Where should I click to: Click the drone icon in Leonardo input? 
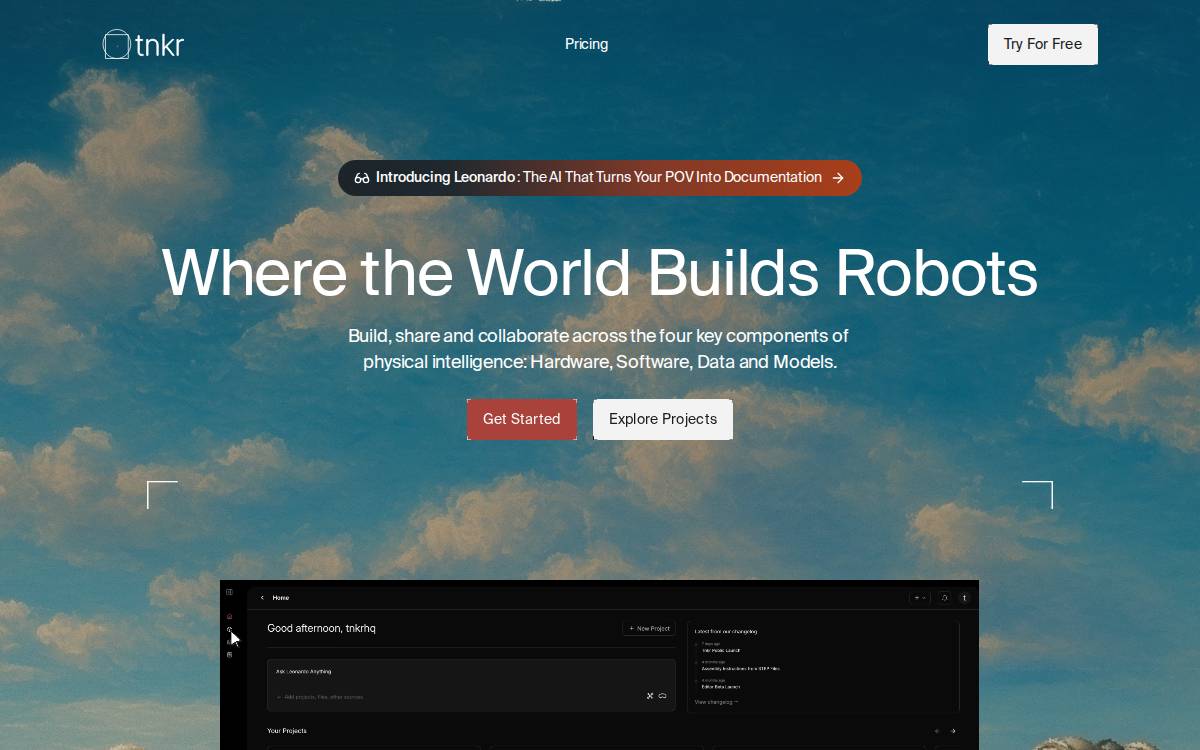click(650, 696)
